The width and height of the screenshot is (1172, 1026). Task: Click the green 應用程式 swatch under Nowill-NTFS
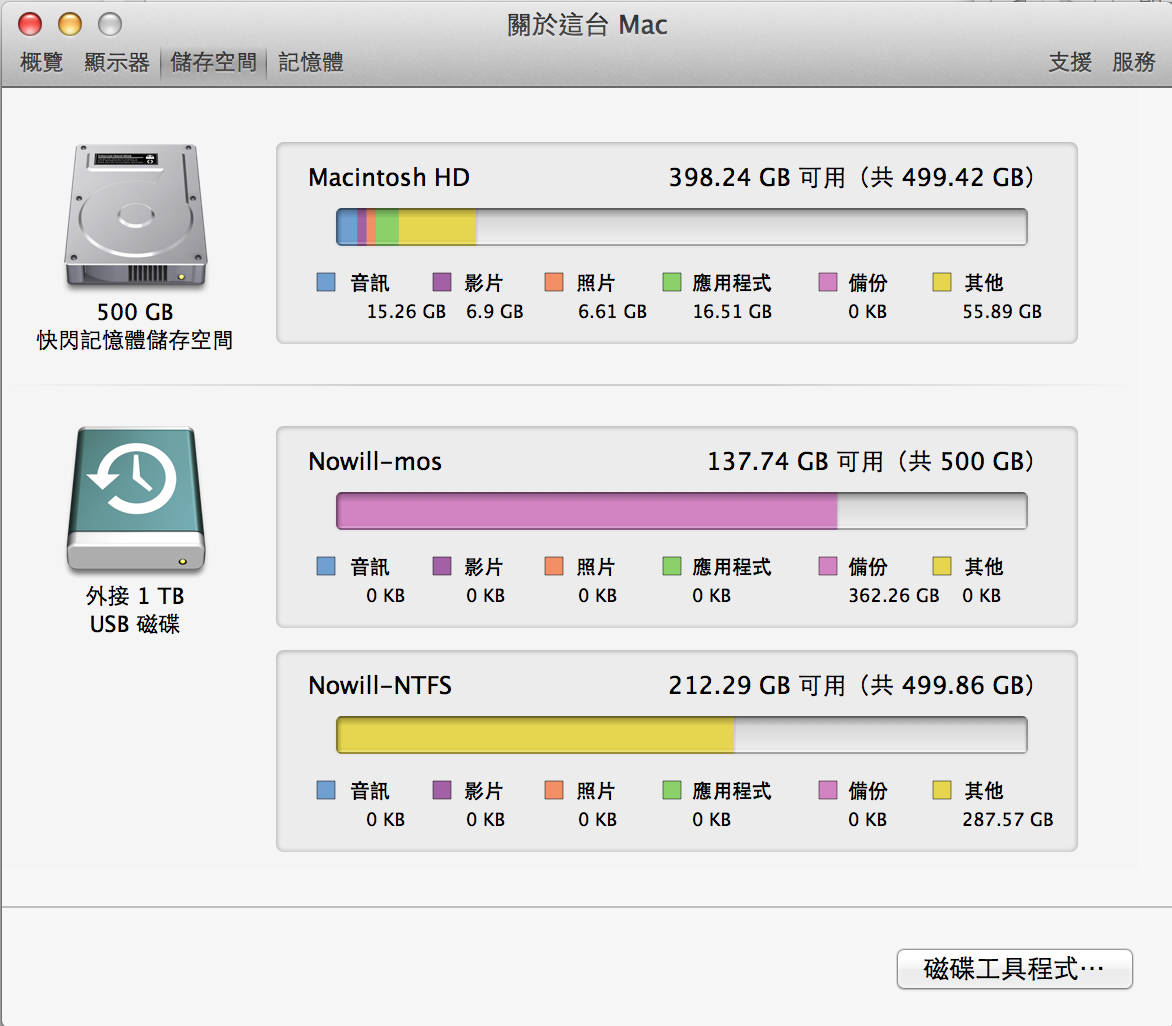pos(672,791)
